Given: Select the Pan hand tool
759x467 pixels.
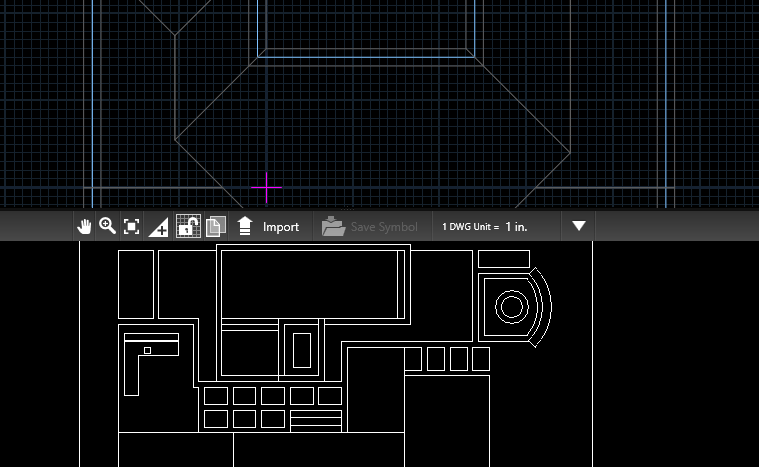Looking at the screenshot, I should point(84,226).
